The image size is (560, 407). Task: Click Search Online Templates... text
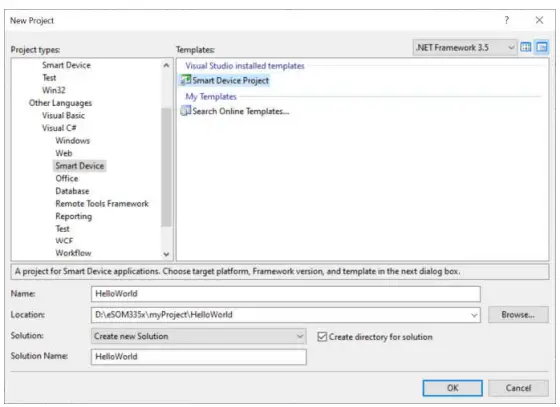click(241, 111)
